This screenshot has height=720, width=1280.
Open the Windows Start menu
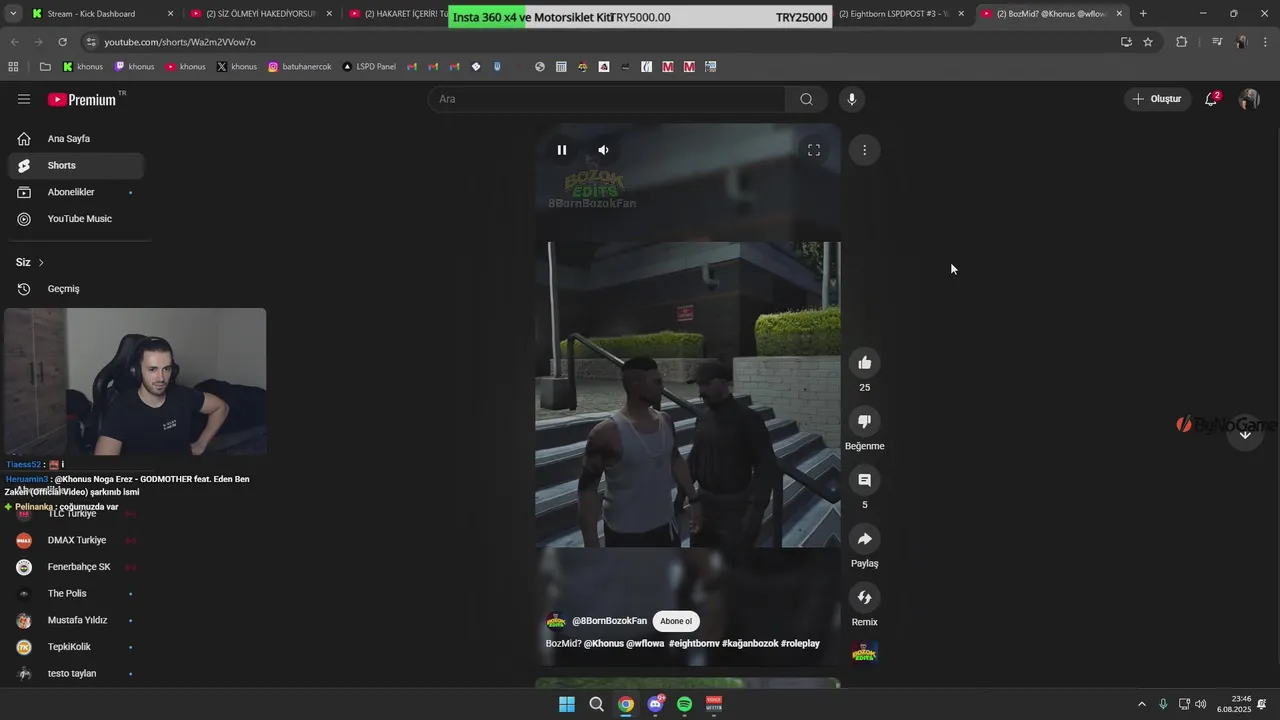(567, 704)
